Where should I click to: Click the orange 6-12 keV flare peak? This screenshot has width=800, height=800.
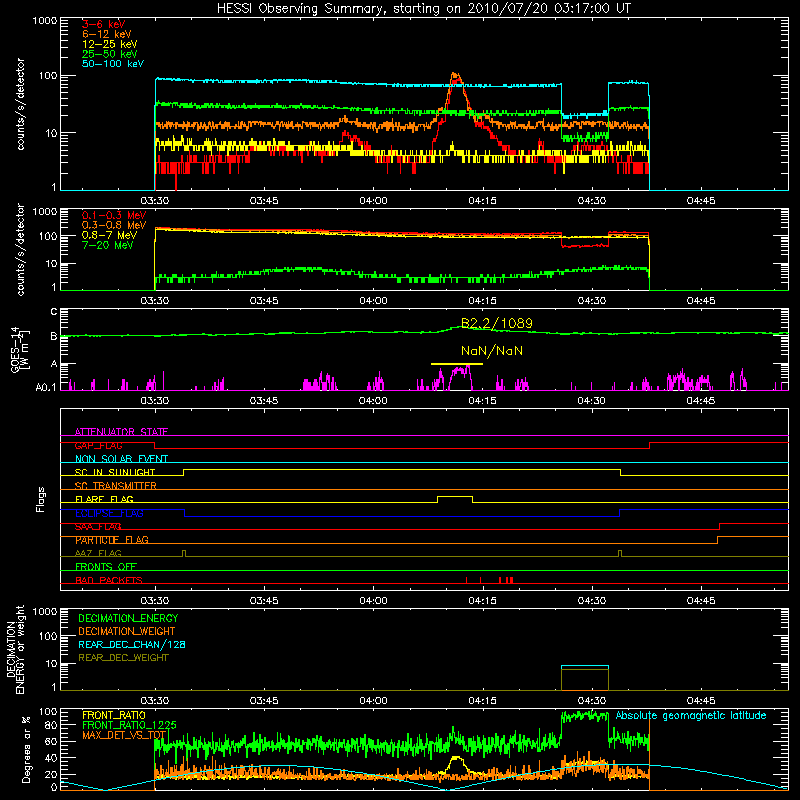456,74
